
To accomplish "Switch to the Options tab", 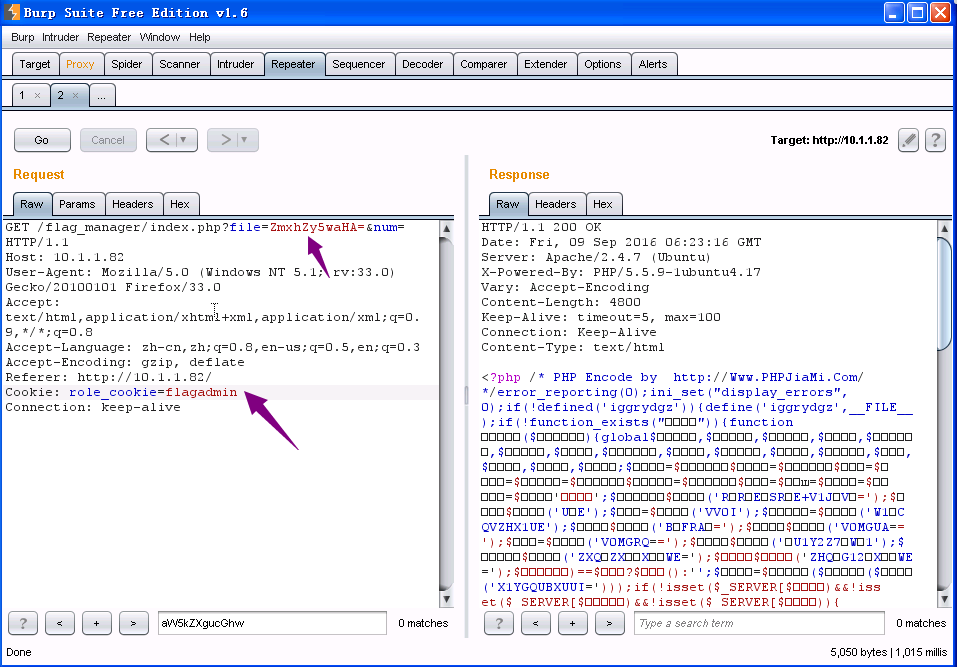I will point(603,64).
